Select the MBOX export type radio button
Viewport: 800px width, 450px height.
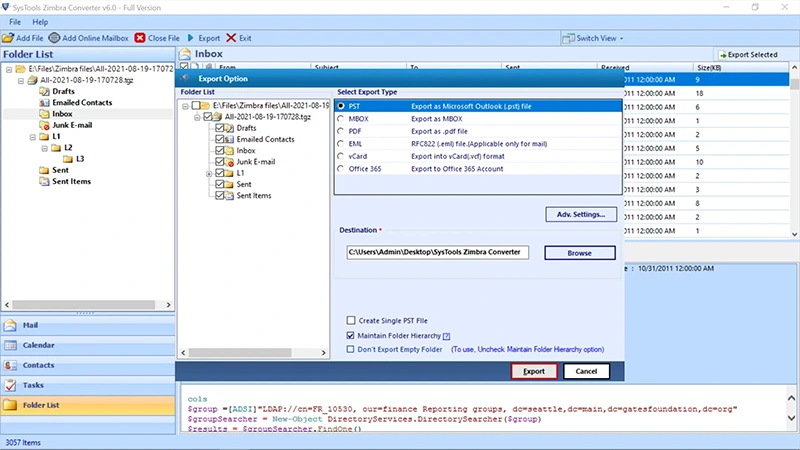341,118
